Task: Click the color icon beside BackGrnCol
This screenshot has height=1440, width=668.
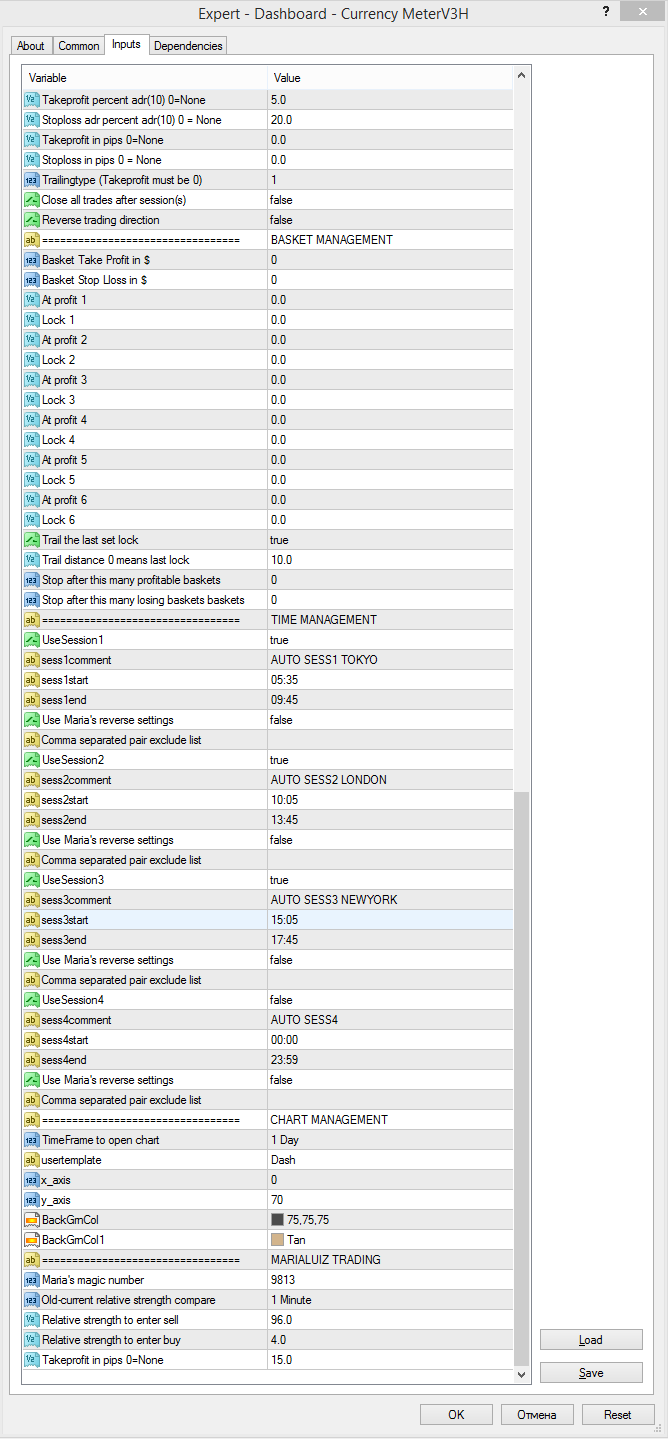Action: pyautogui.click(x=32, y=1220)
